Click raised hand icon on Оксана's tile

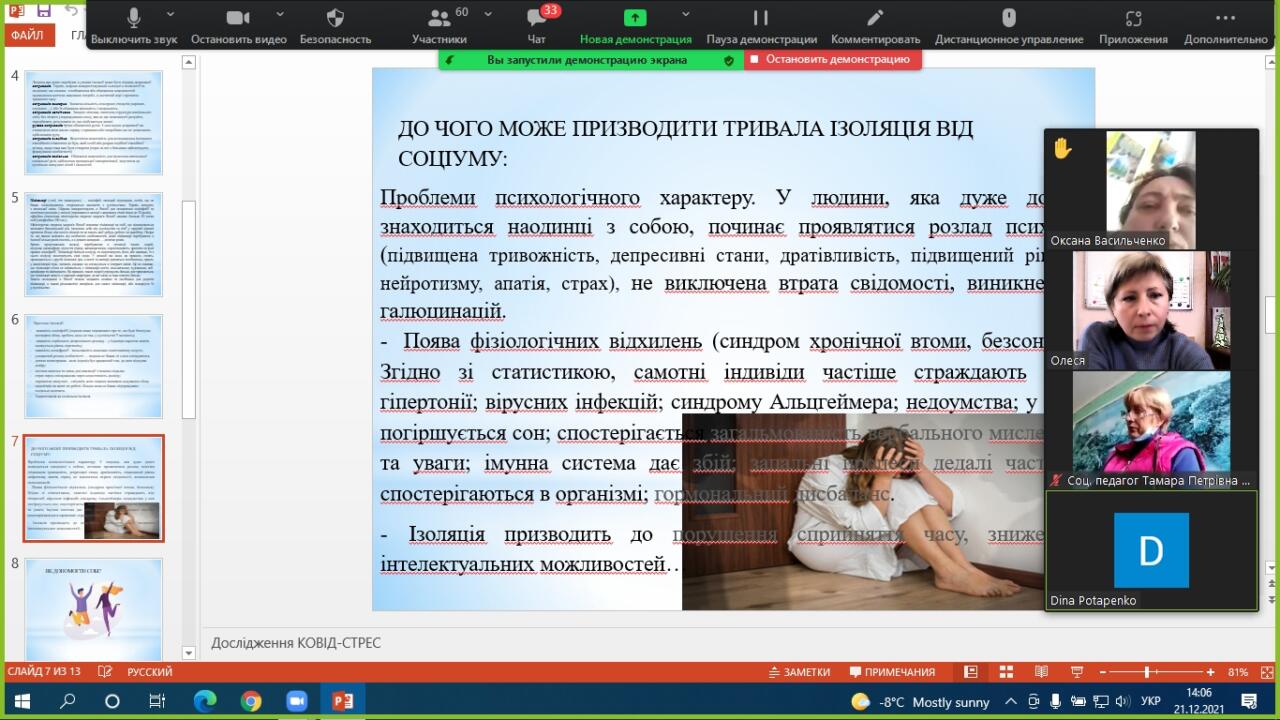[x=1062, y=149]
